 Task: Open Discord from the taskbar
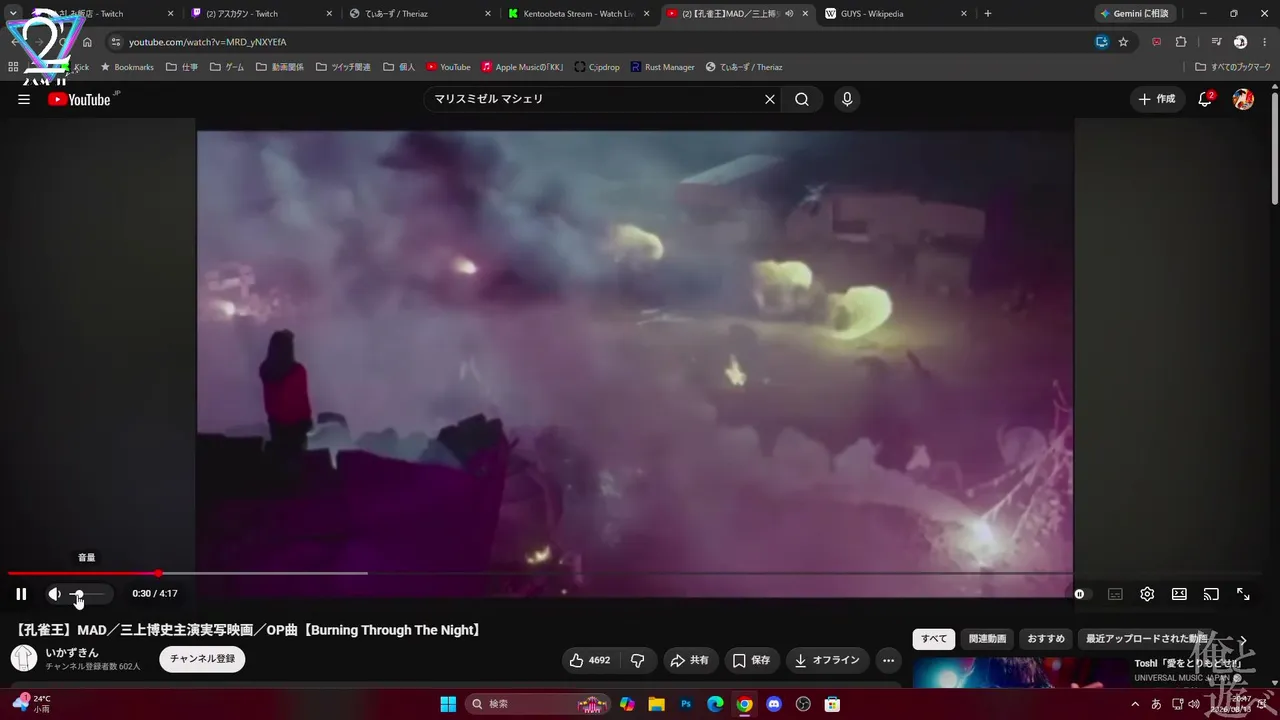pyautogui.click(x=773, y=704)
